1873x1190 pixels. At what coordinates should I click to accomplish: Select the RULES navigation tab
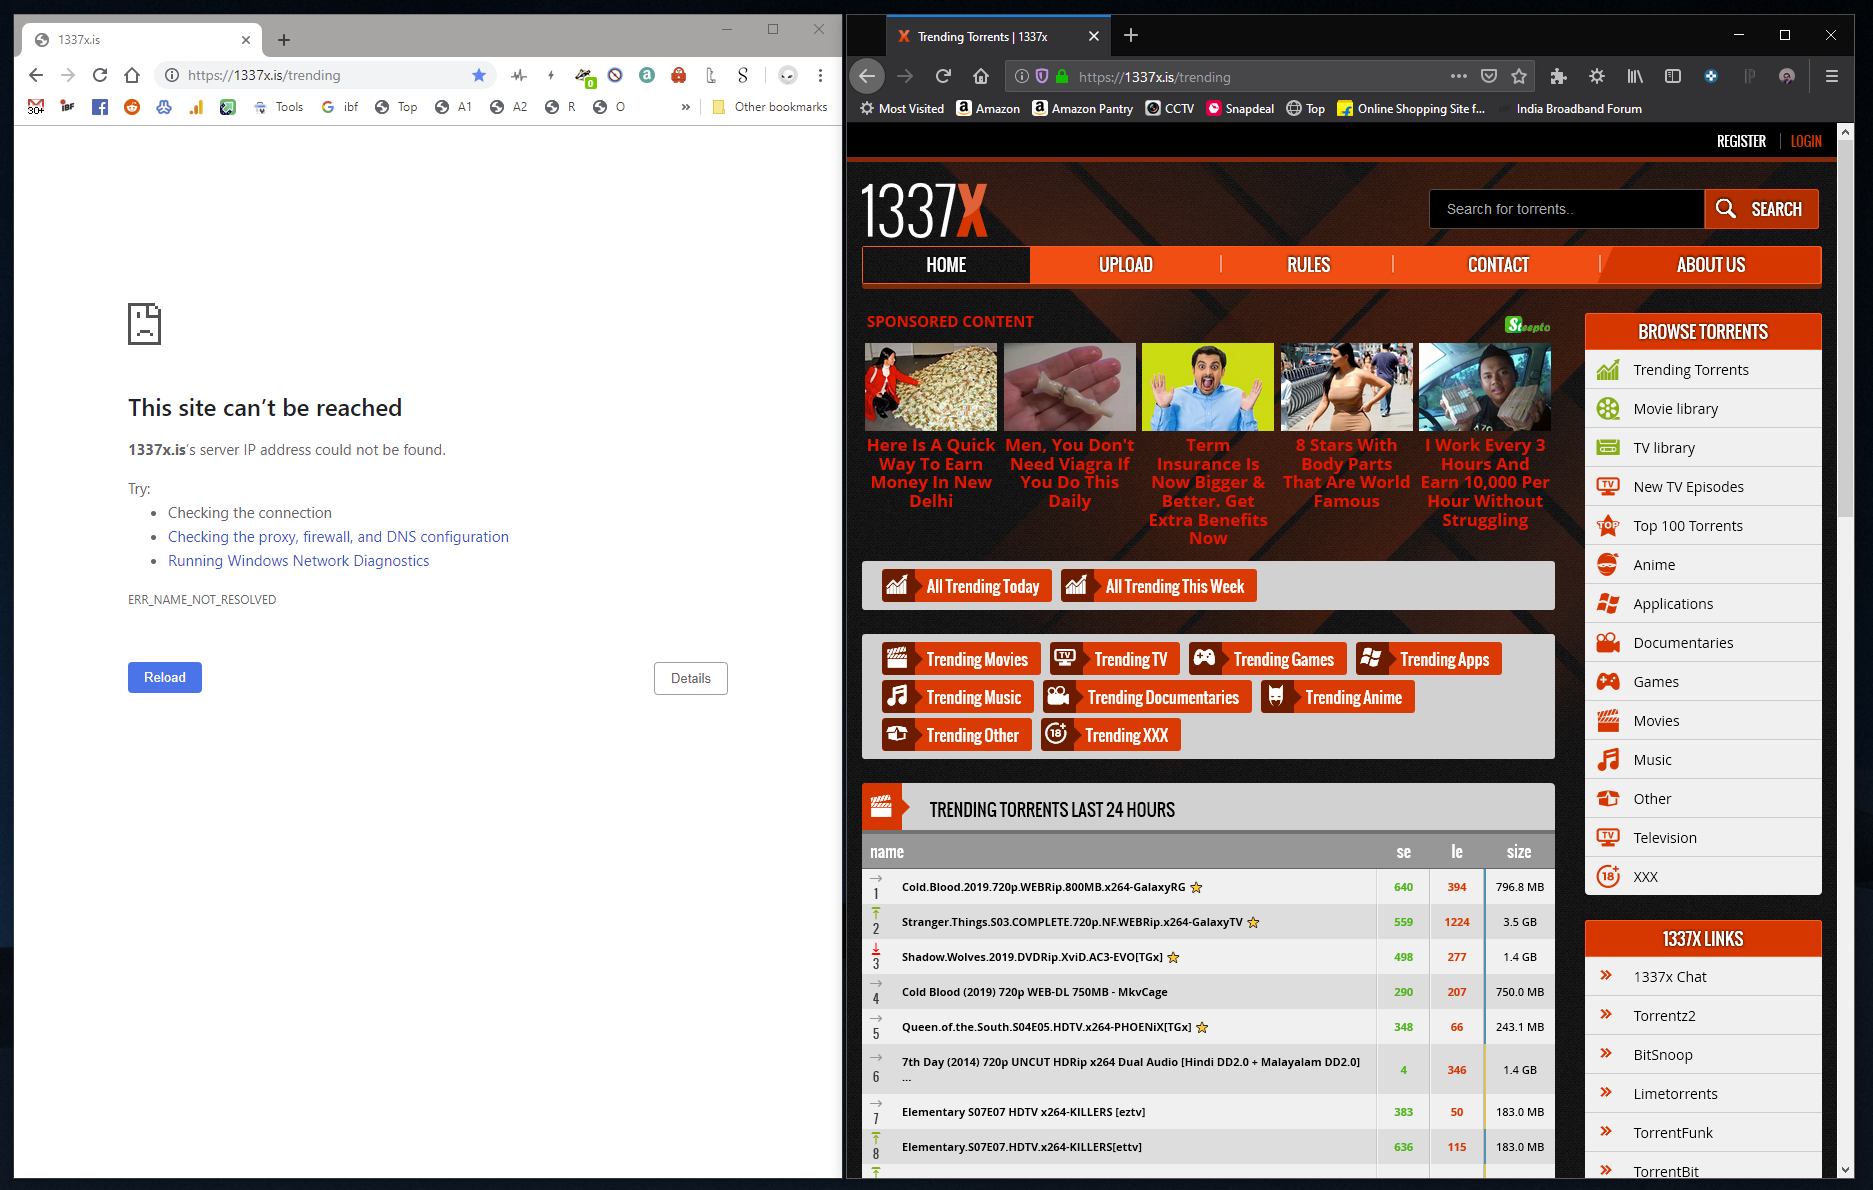(1308, 265)
